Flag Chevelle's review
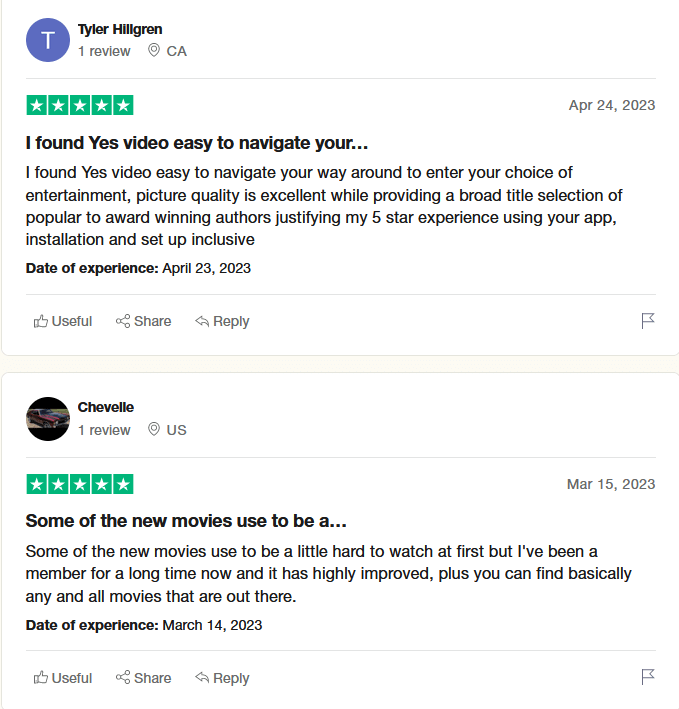Screen dimensions: 679x709 point(648,677)
